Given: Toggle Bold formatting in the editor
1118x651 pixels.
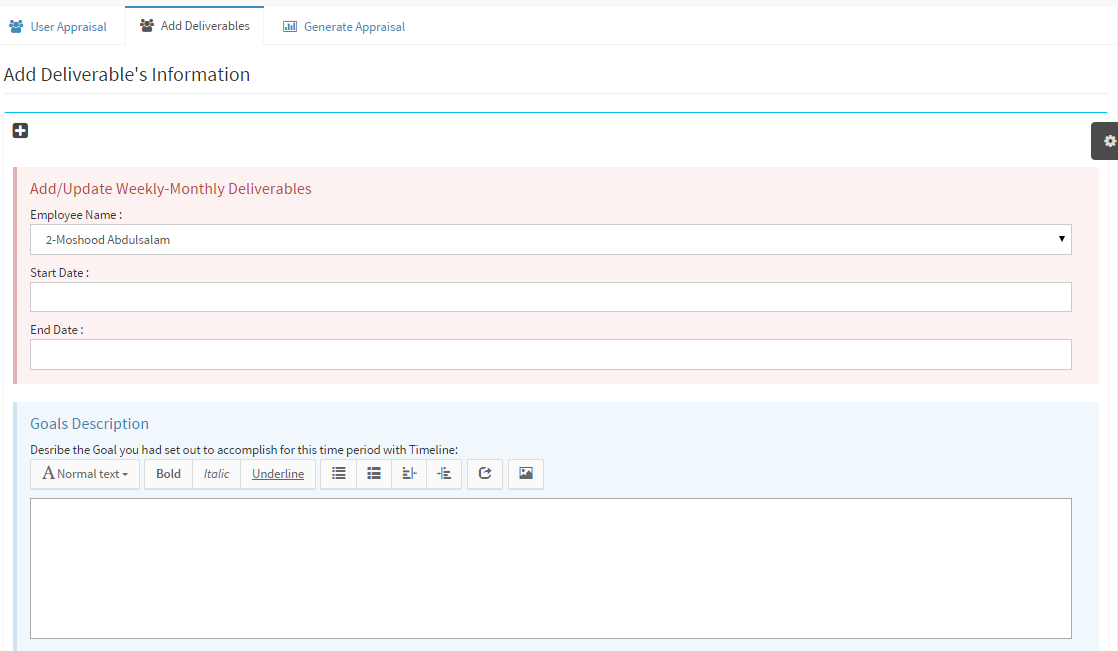Looking at the screenshot, I should [x=168, y=474].
